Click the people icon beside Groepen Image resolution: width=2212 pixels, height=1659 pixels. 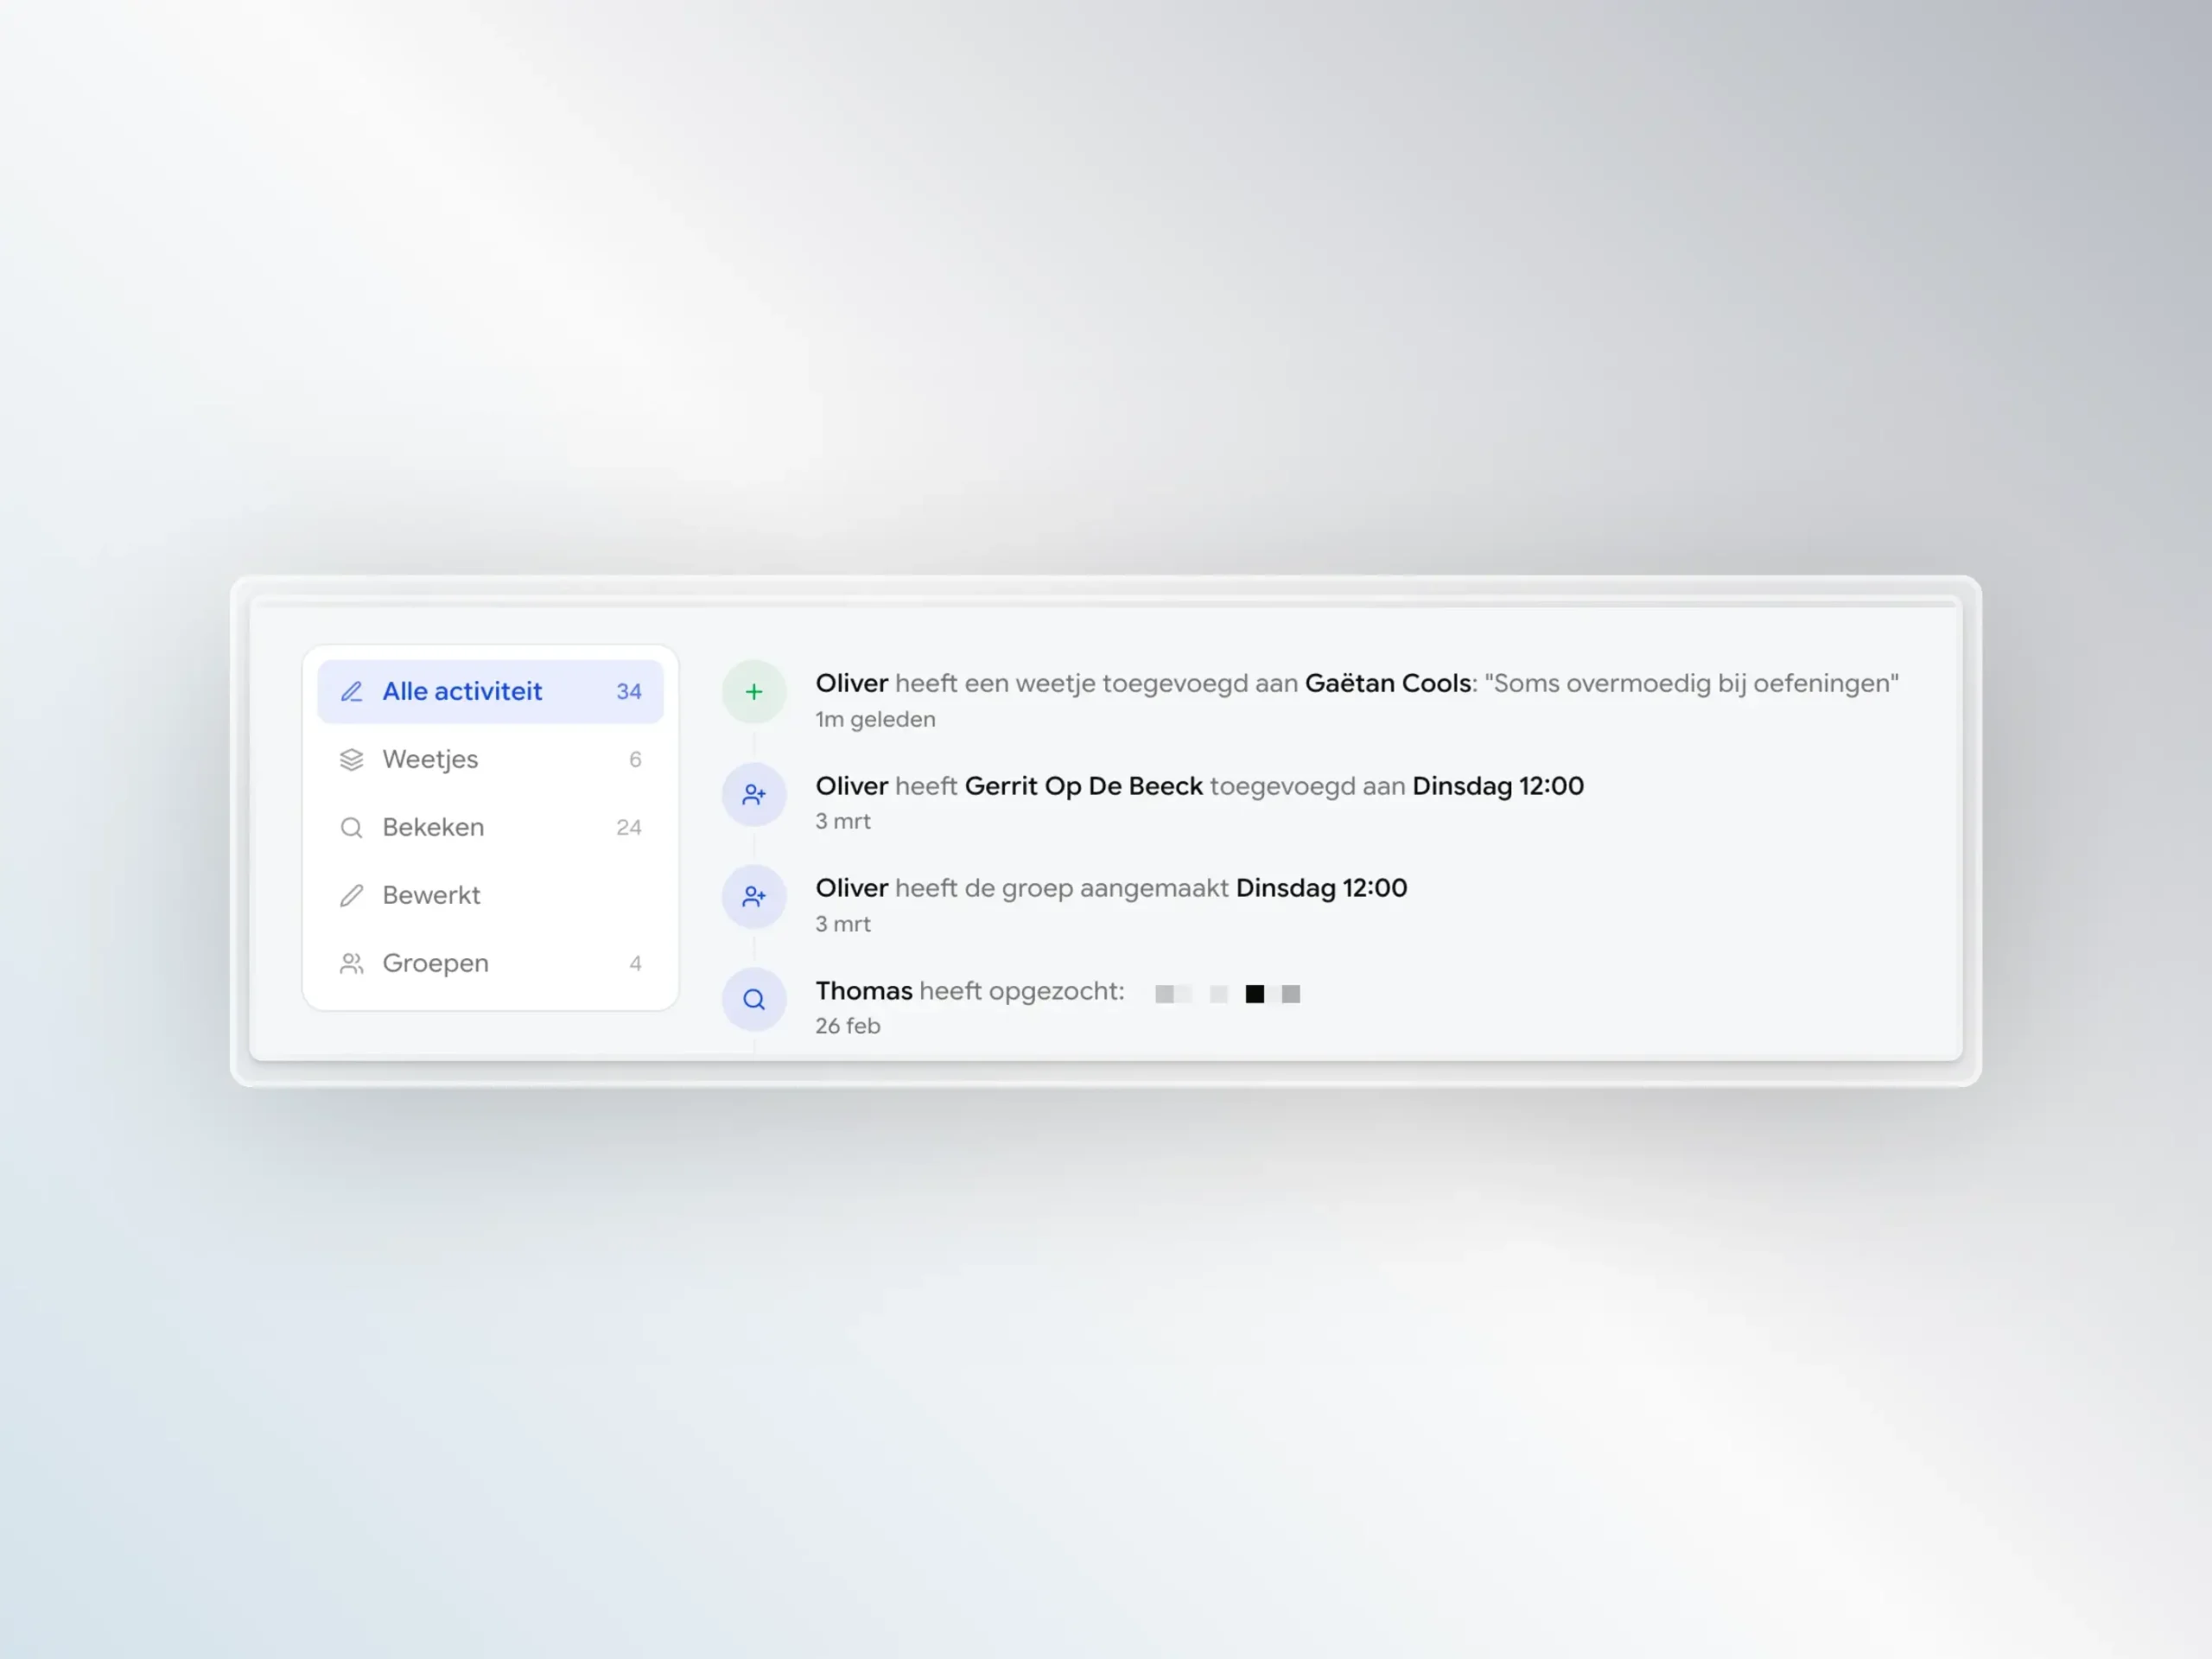(x=351, y=963)
